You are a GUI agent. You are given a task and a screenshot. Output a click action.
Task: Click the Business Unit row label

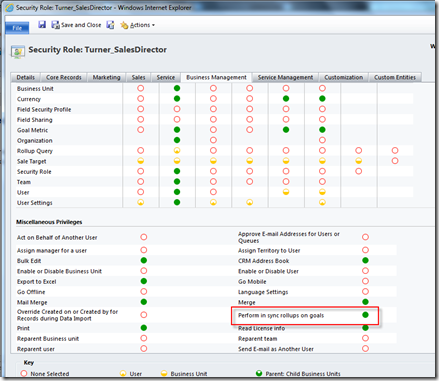point(35,89)
